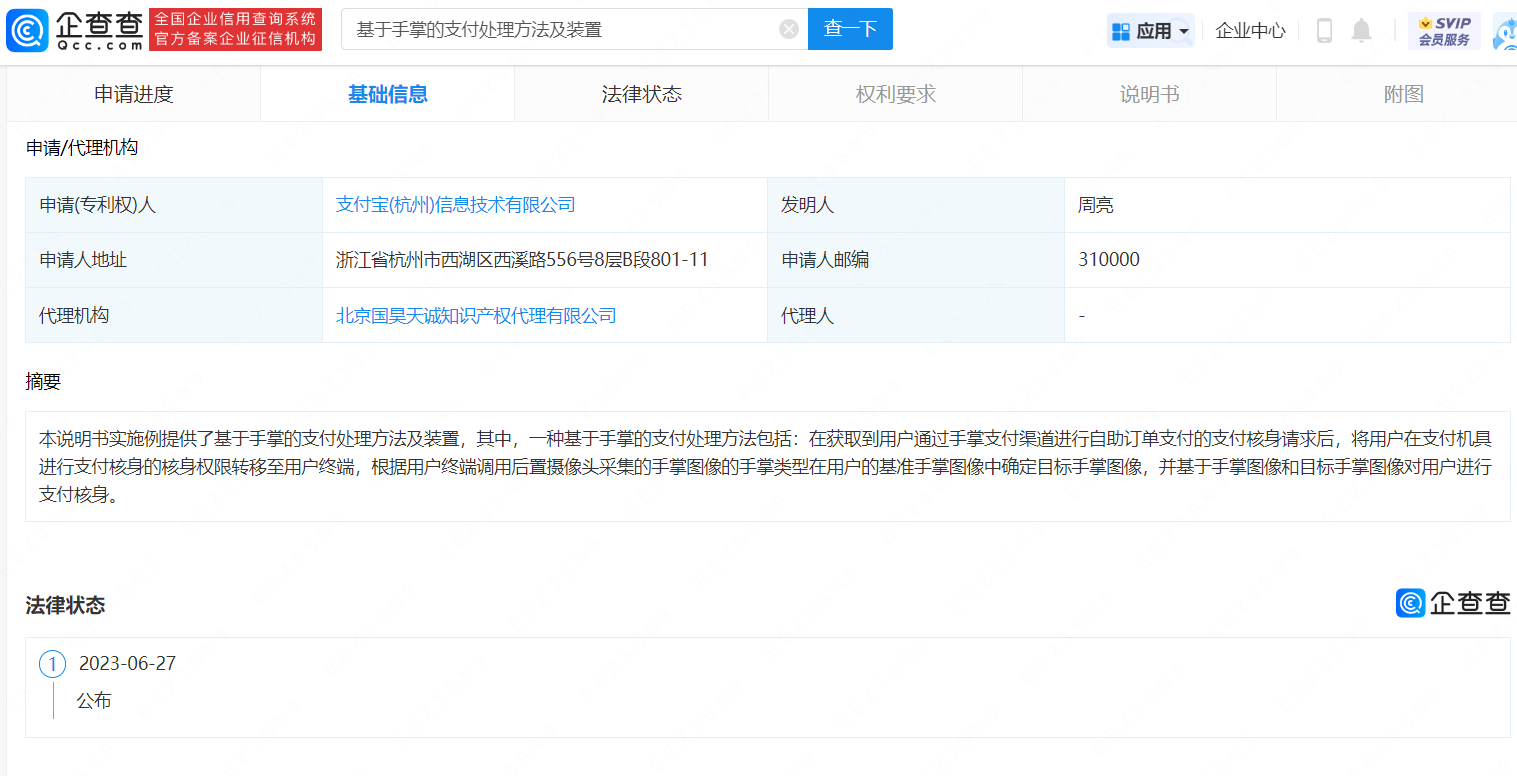Viewport: 1517px width, 776px height.
Task: Click the 代理人 label cell
Action: point(916,315)
